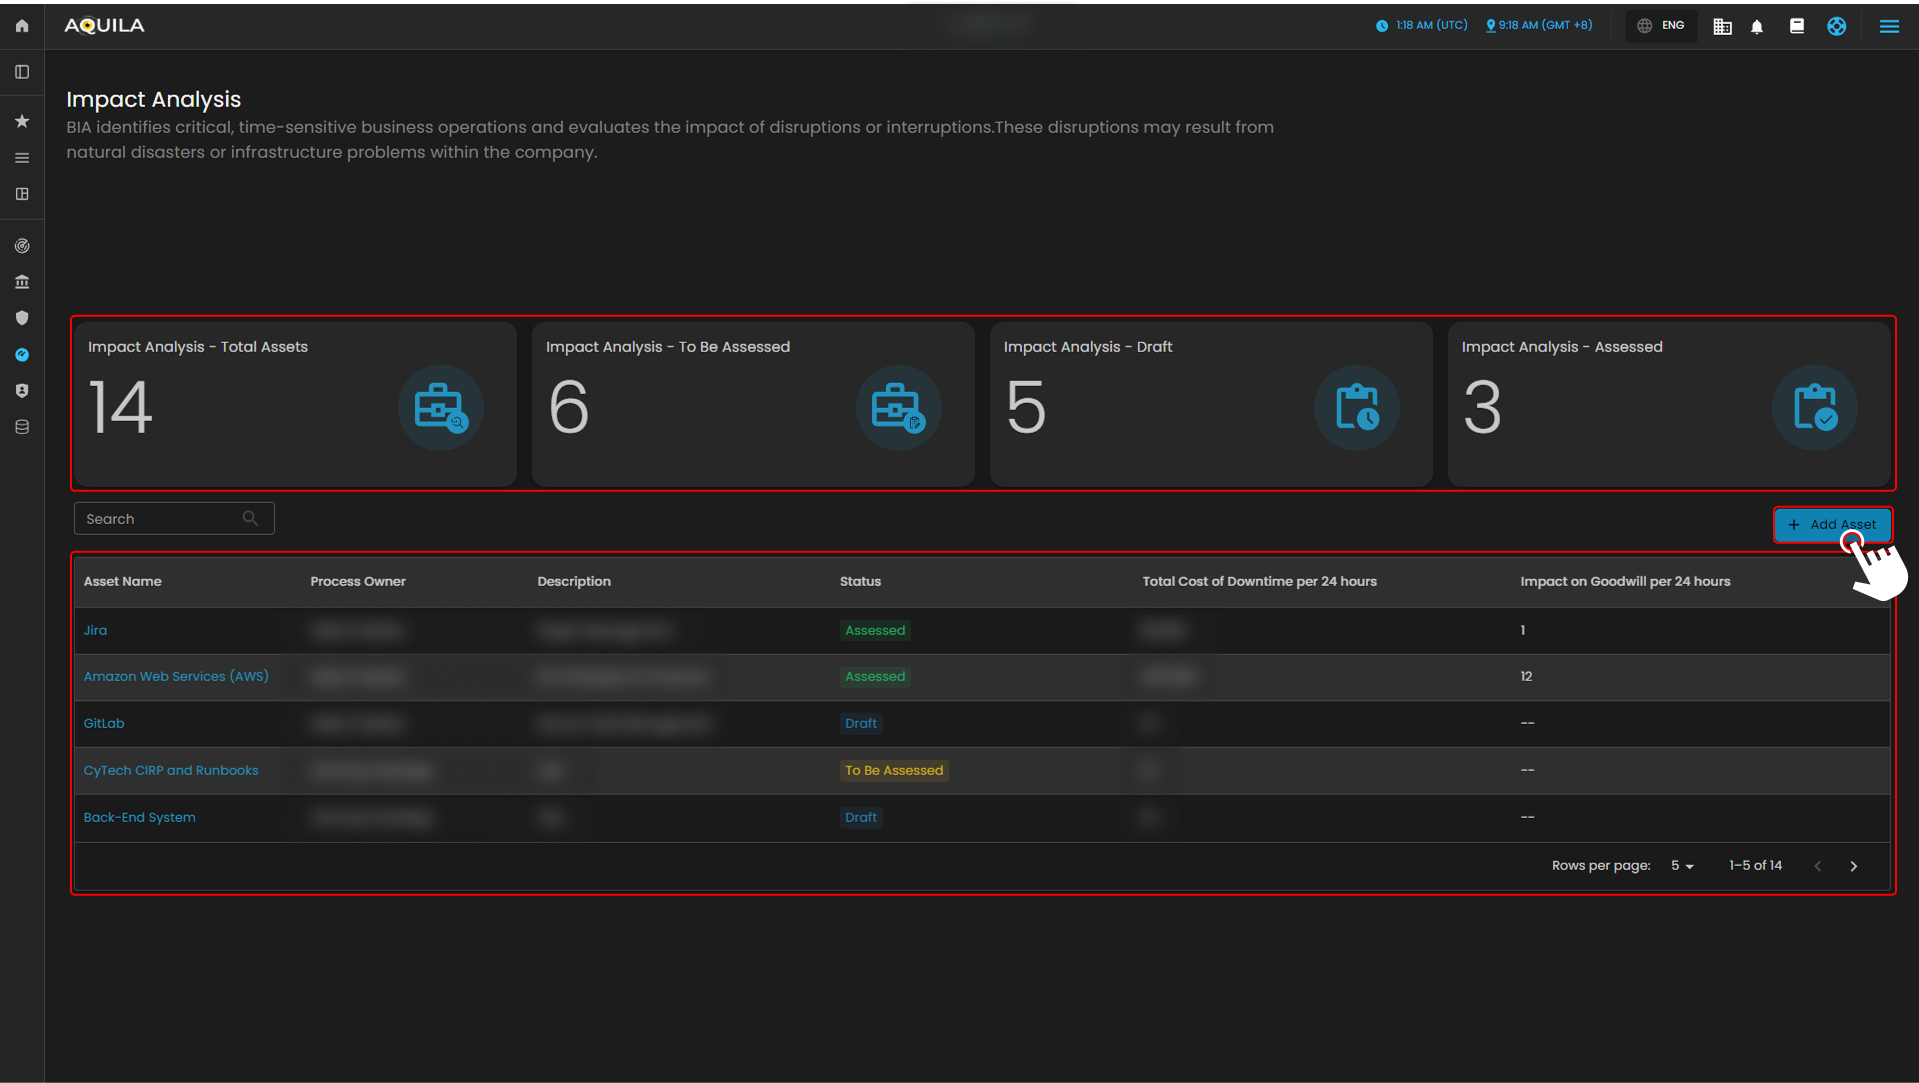
Task: Click the home icon in the sidebar
Action: click(x=22, y=26)
